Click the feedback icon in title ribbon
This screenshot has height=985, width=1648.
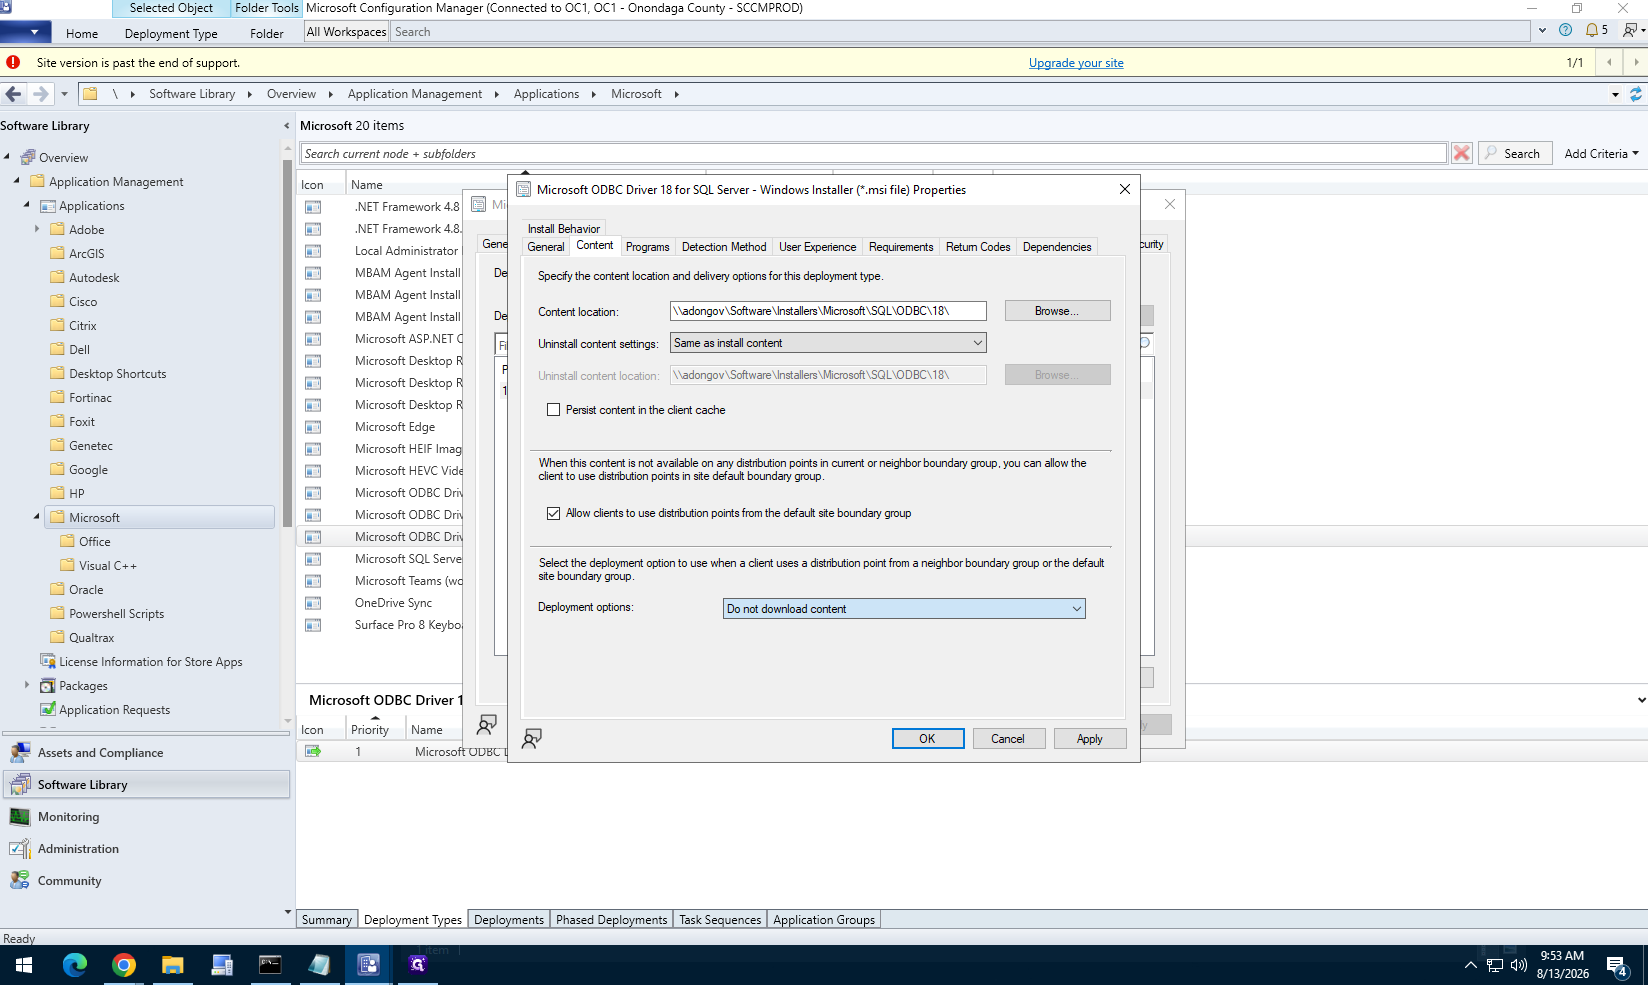1629,30
